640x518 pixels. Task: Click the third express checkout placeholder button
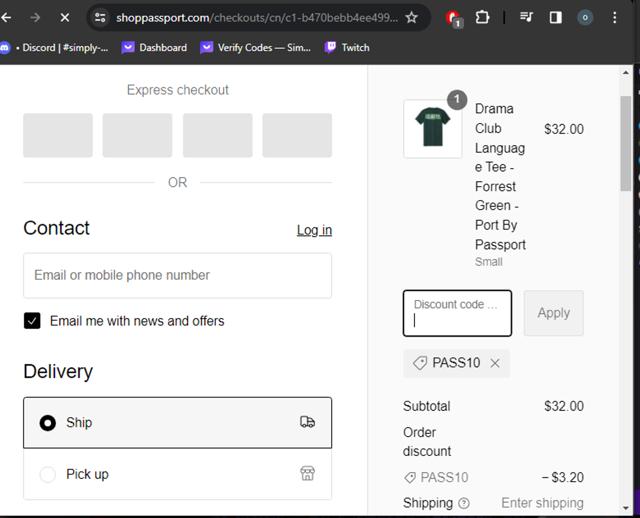(x=218, y=135)
